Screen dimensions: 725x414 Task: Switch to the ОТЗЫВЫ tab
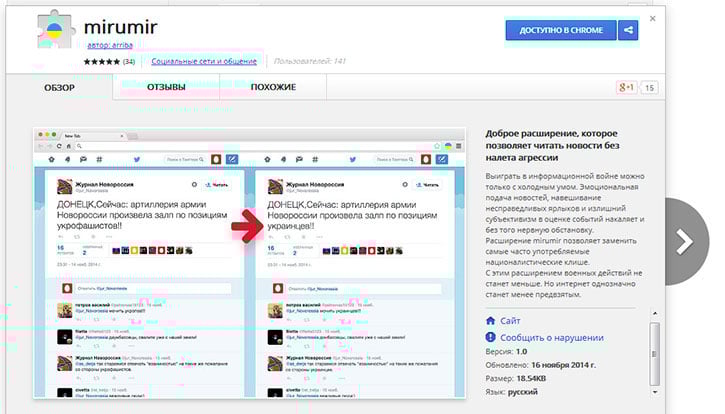166,88
